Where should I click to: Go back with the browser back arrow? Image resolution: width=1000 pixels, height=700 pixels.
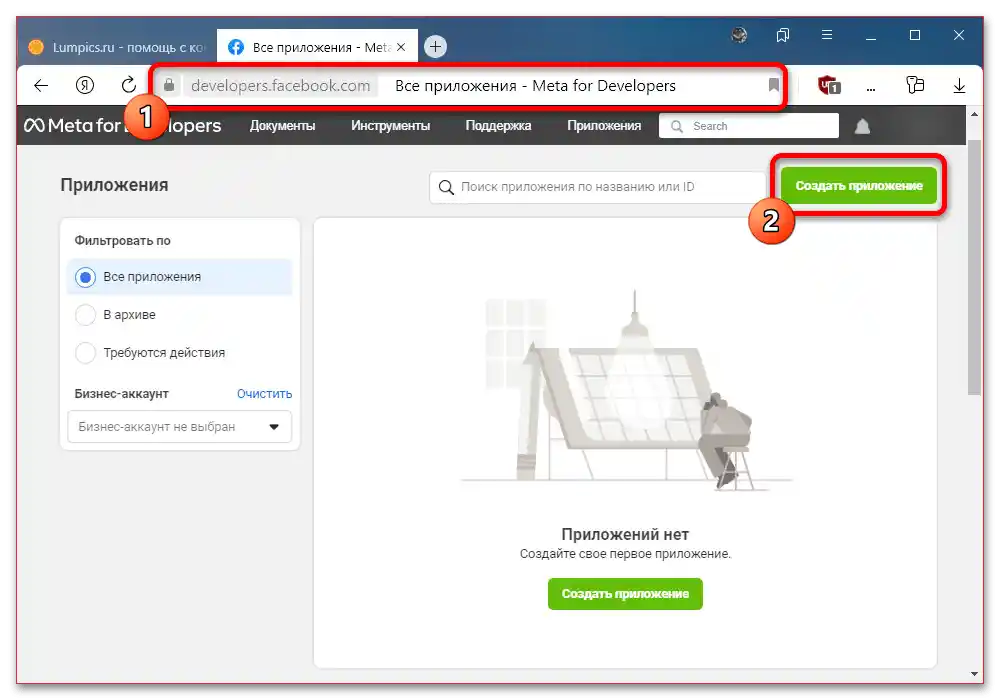(41, 85)
